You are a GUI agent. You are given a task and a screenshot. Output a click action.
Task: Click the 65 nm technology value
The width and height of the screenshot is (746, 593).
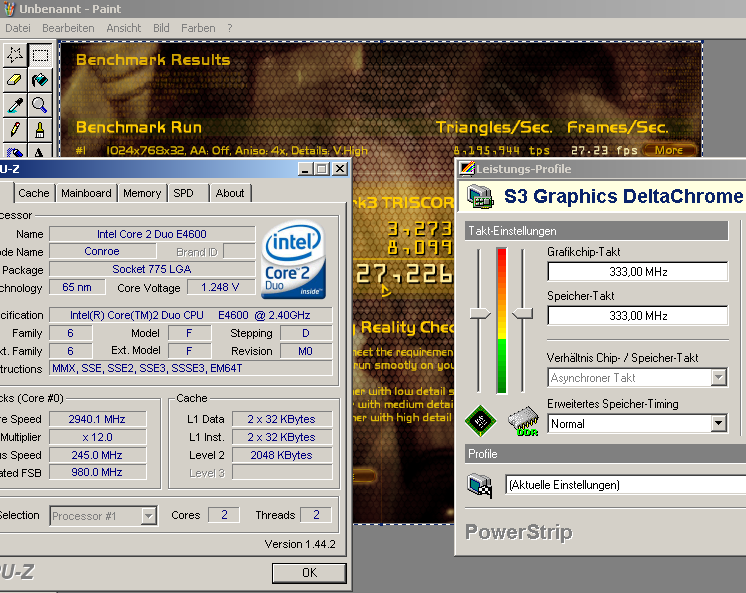(77, 287)
